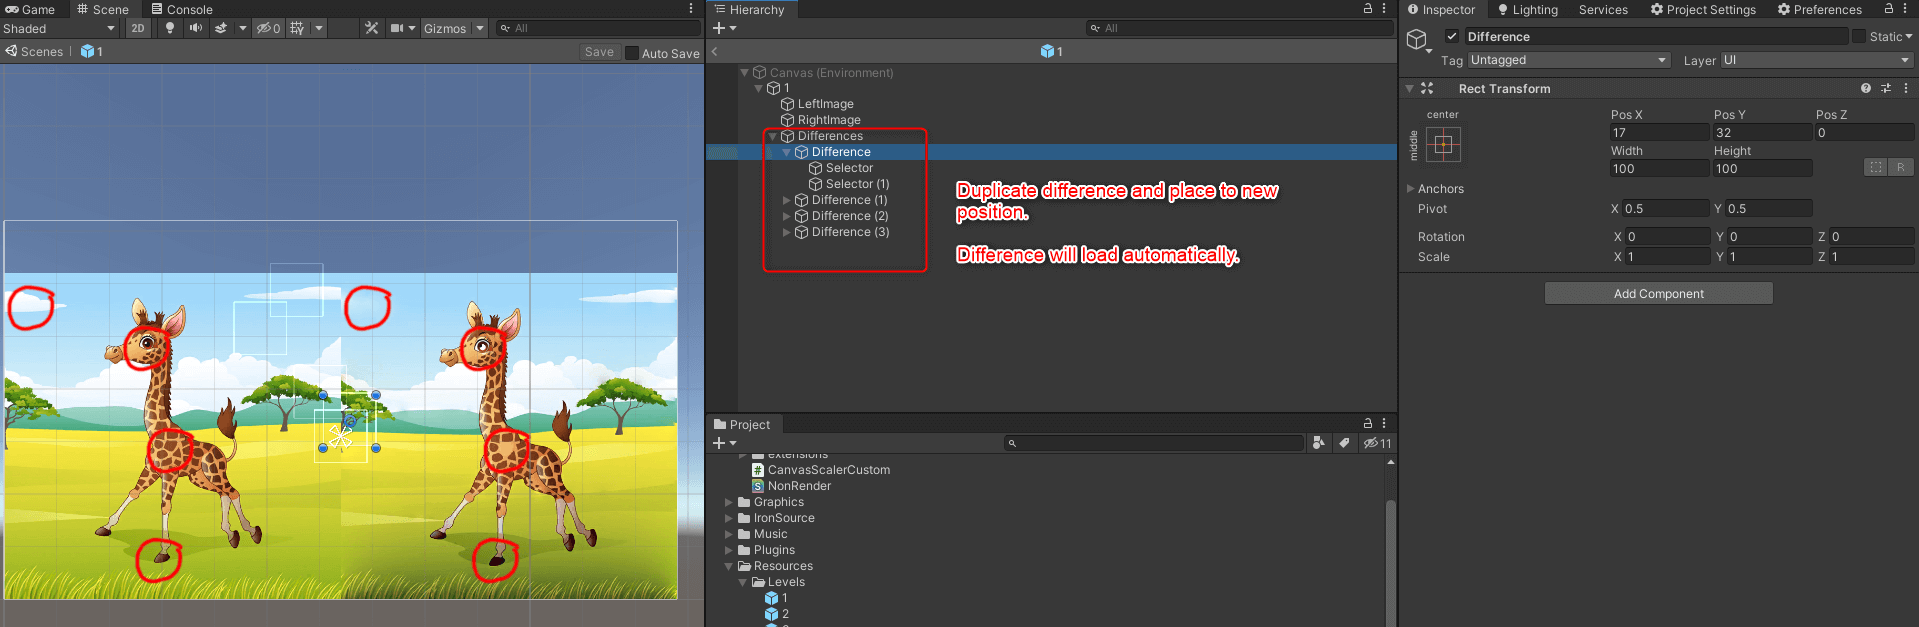Screen dimensions: 1919x627
Task: Click the Add Component button
Action: [x=1658, y=293]
